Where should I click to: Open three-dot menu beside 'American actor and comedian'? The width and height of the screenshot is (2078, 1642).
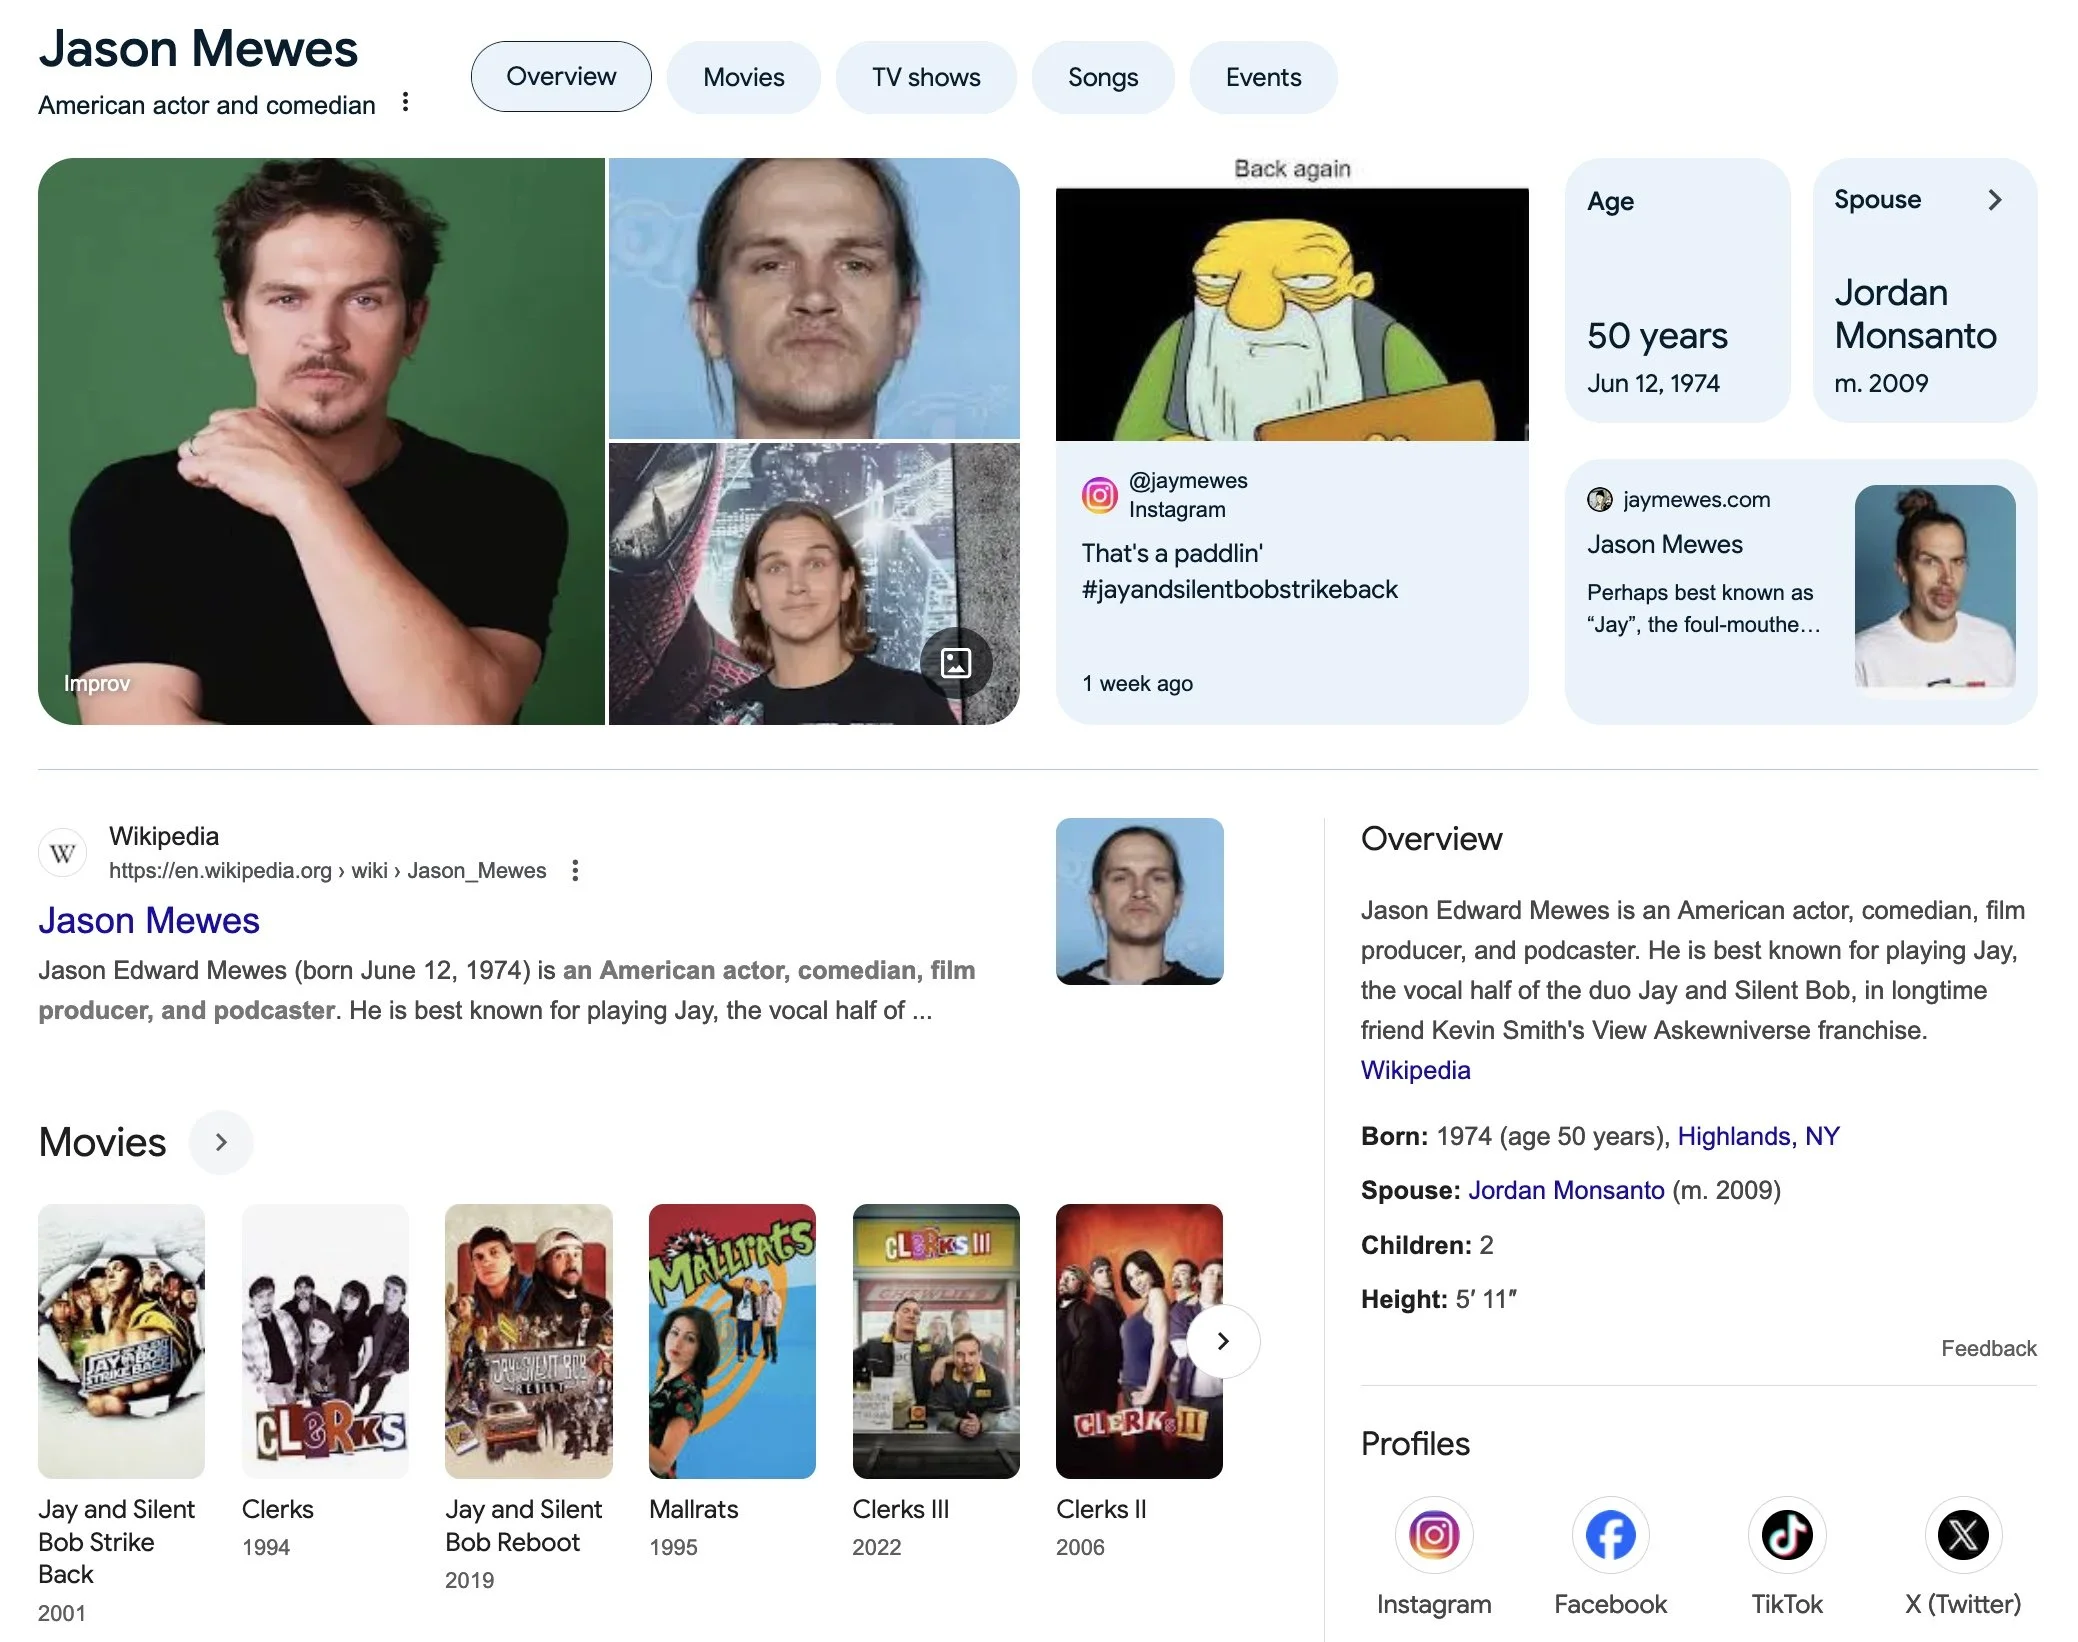click(405, 102)
